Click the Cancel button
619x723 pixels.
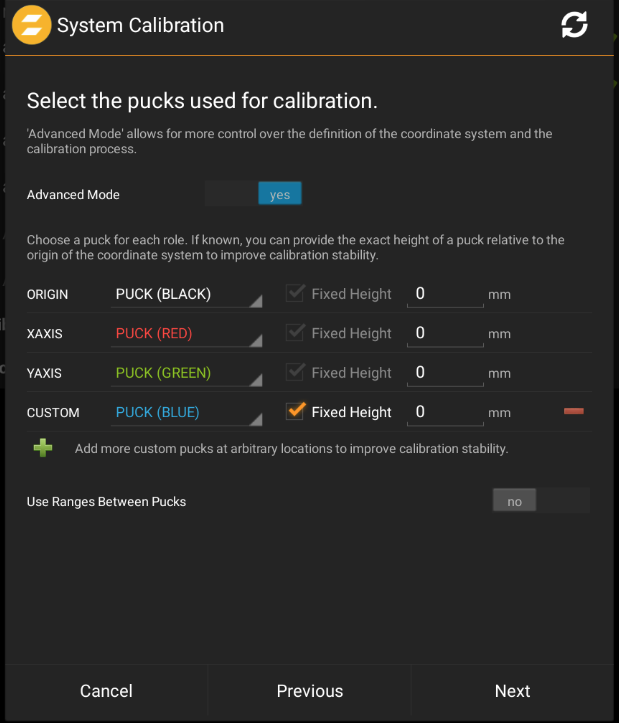106,691
